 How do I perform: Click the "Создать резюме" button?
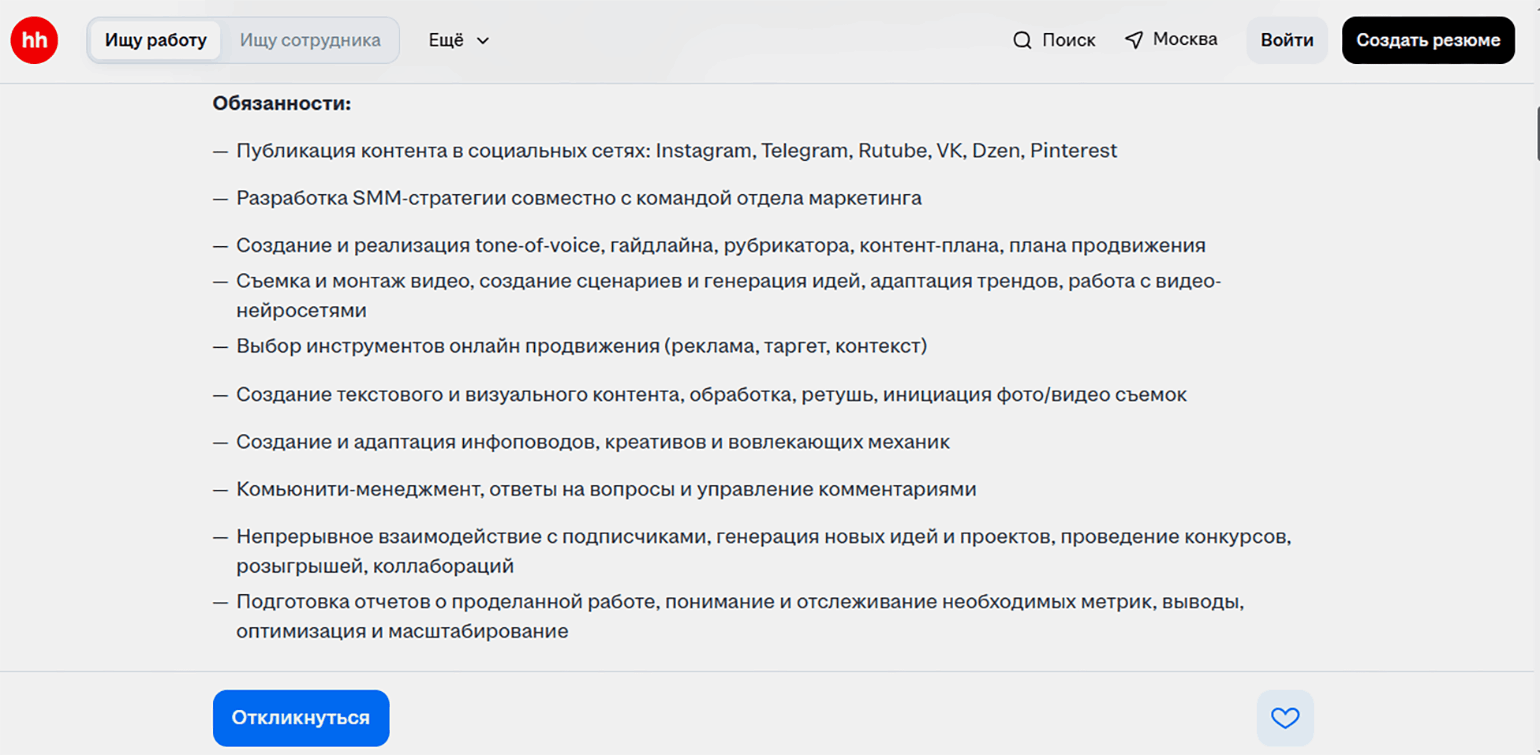tap(1428, 40)
